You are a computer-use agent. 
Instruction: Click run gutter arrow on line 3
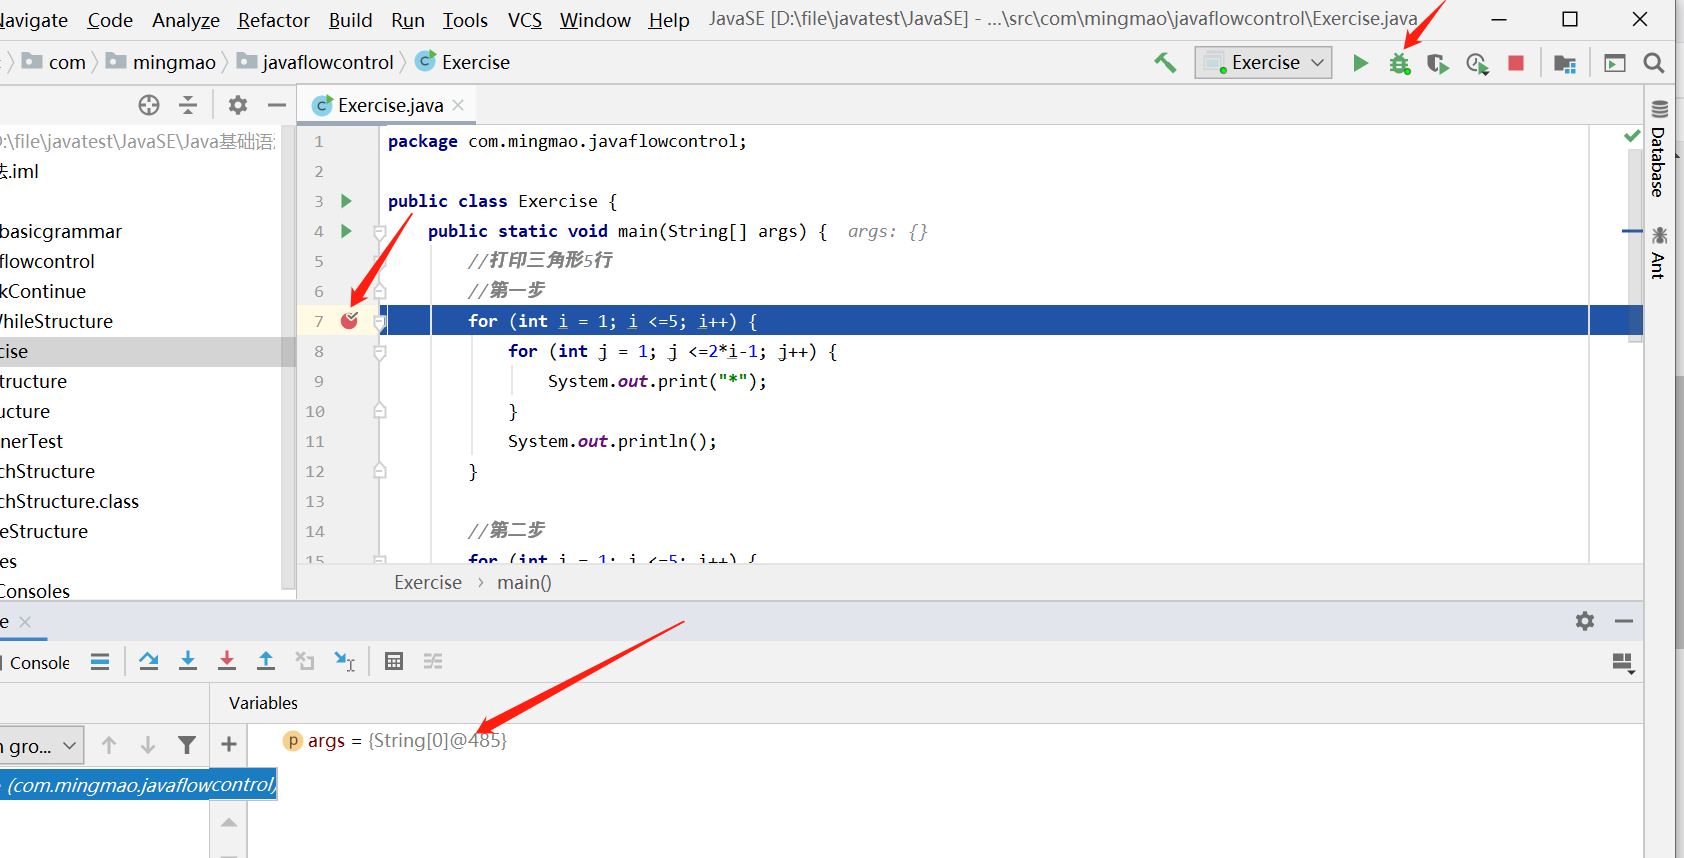coord(346,201)
